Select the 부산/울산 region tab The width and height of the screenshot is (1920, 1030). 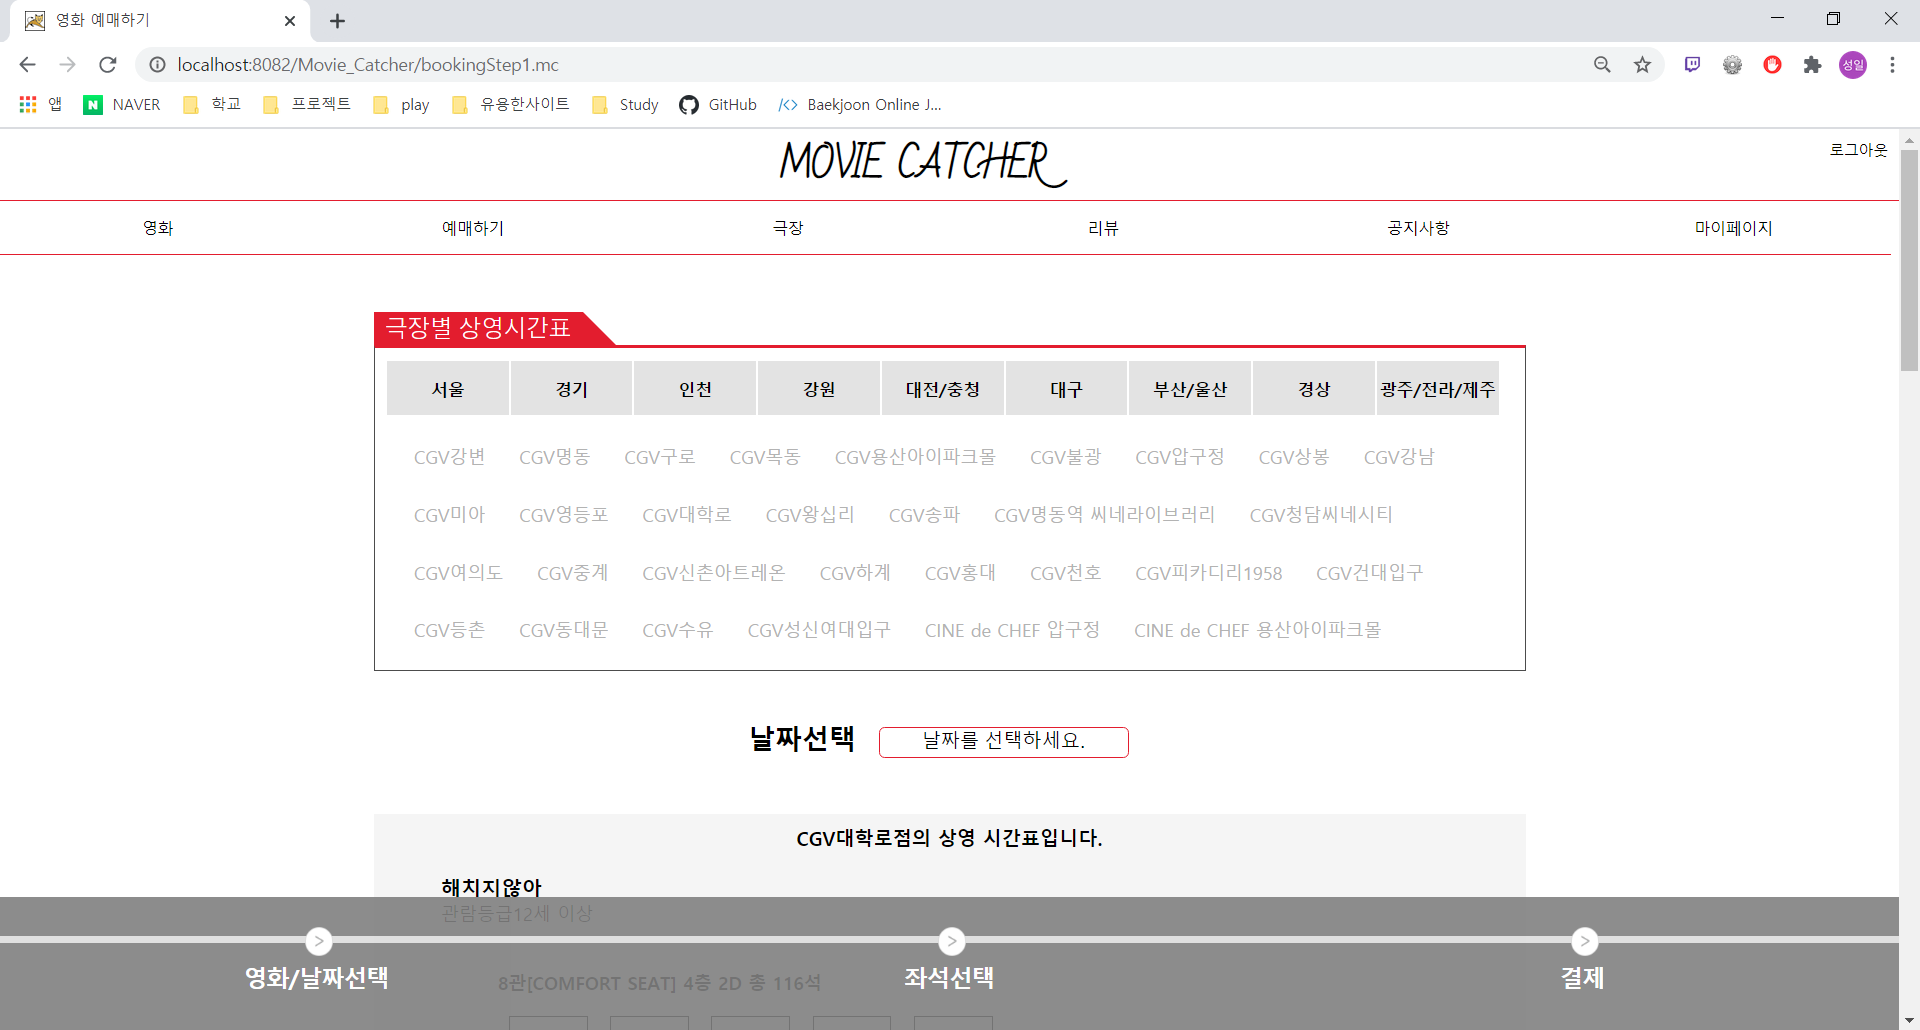(1189, 389)
